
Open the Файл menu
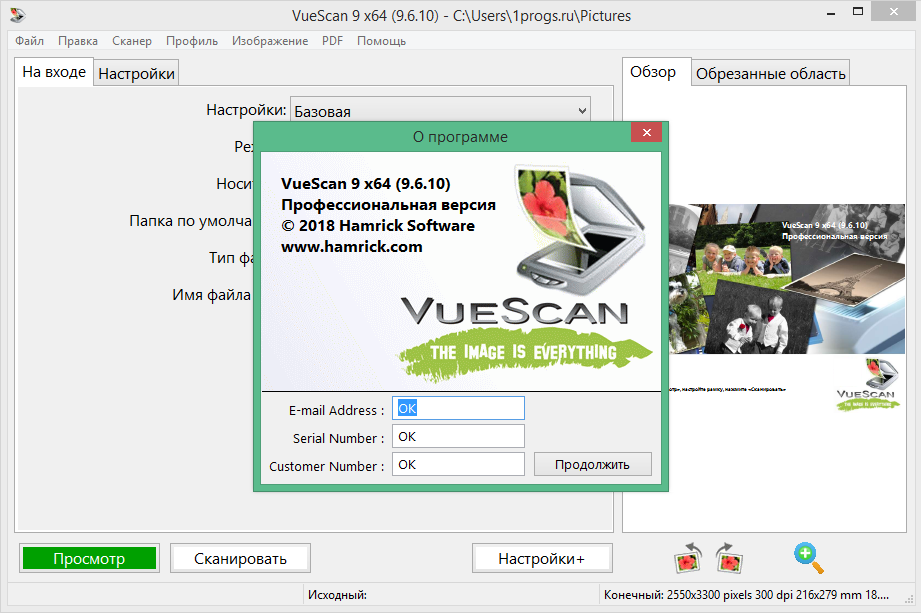pos(28,41)
